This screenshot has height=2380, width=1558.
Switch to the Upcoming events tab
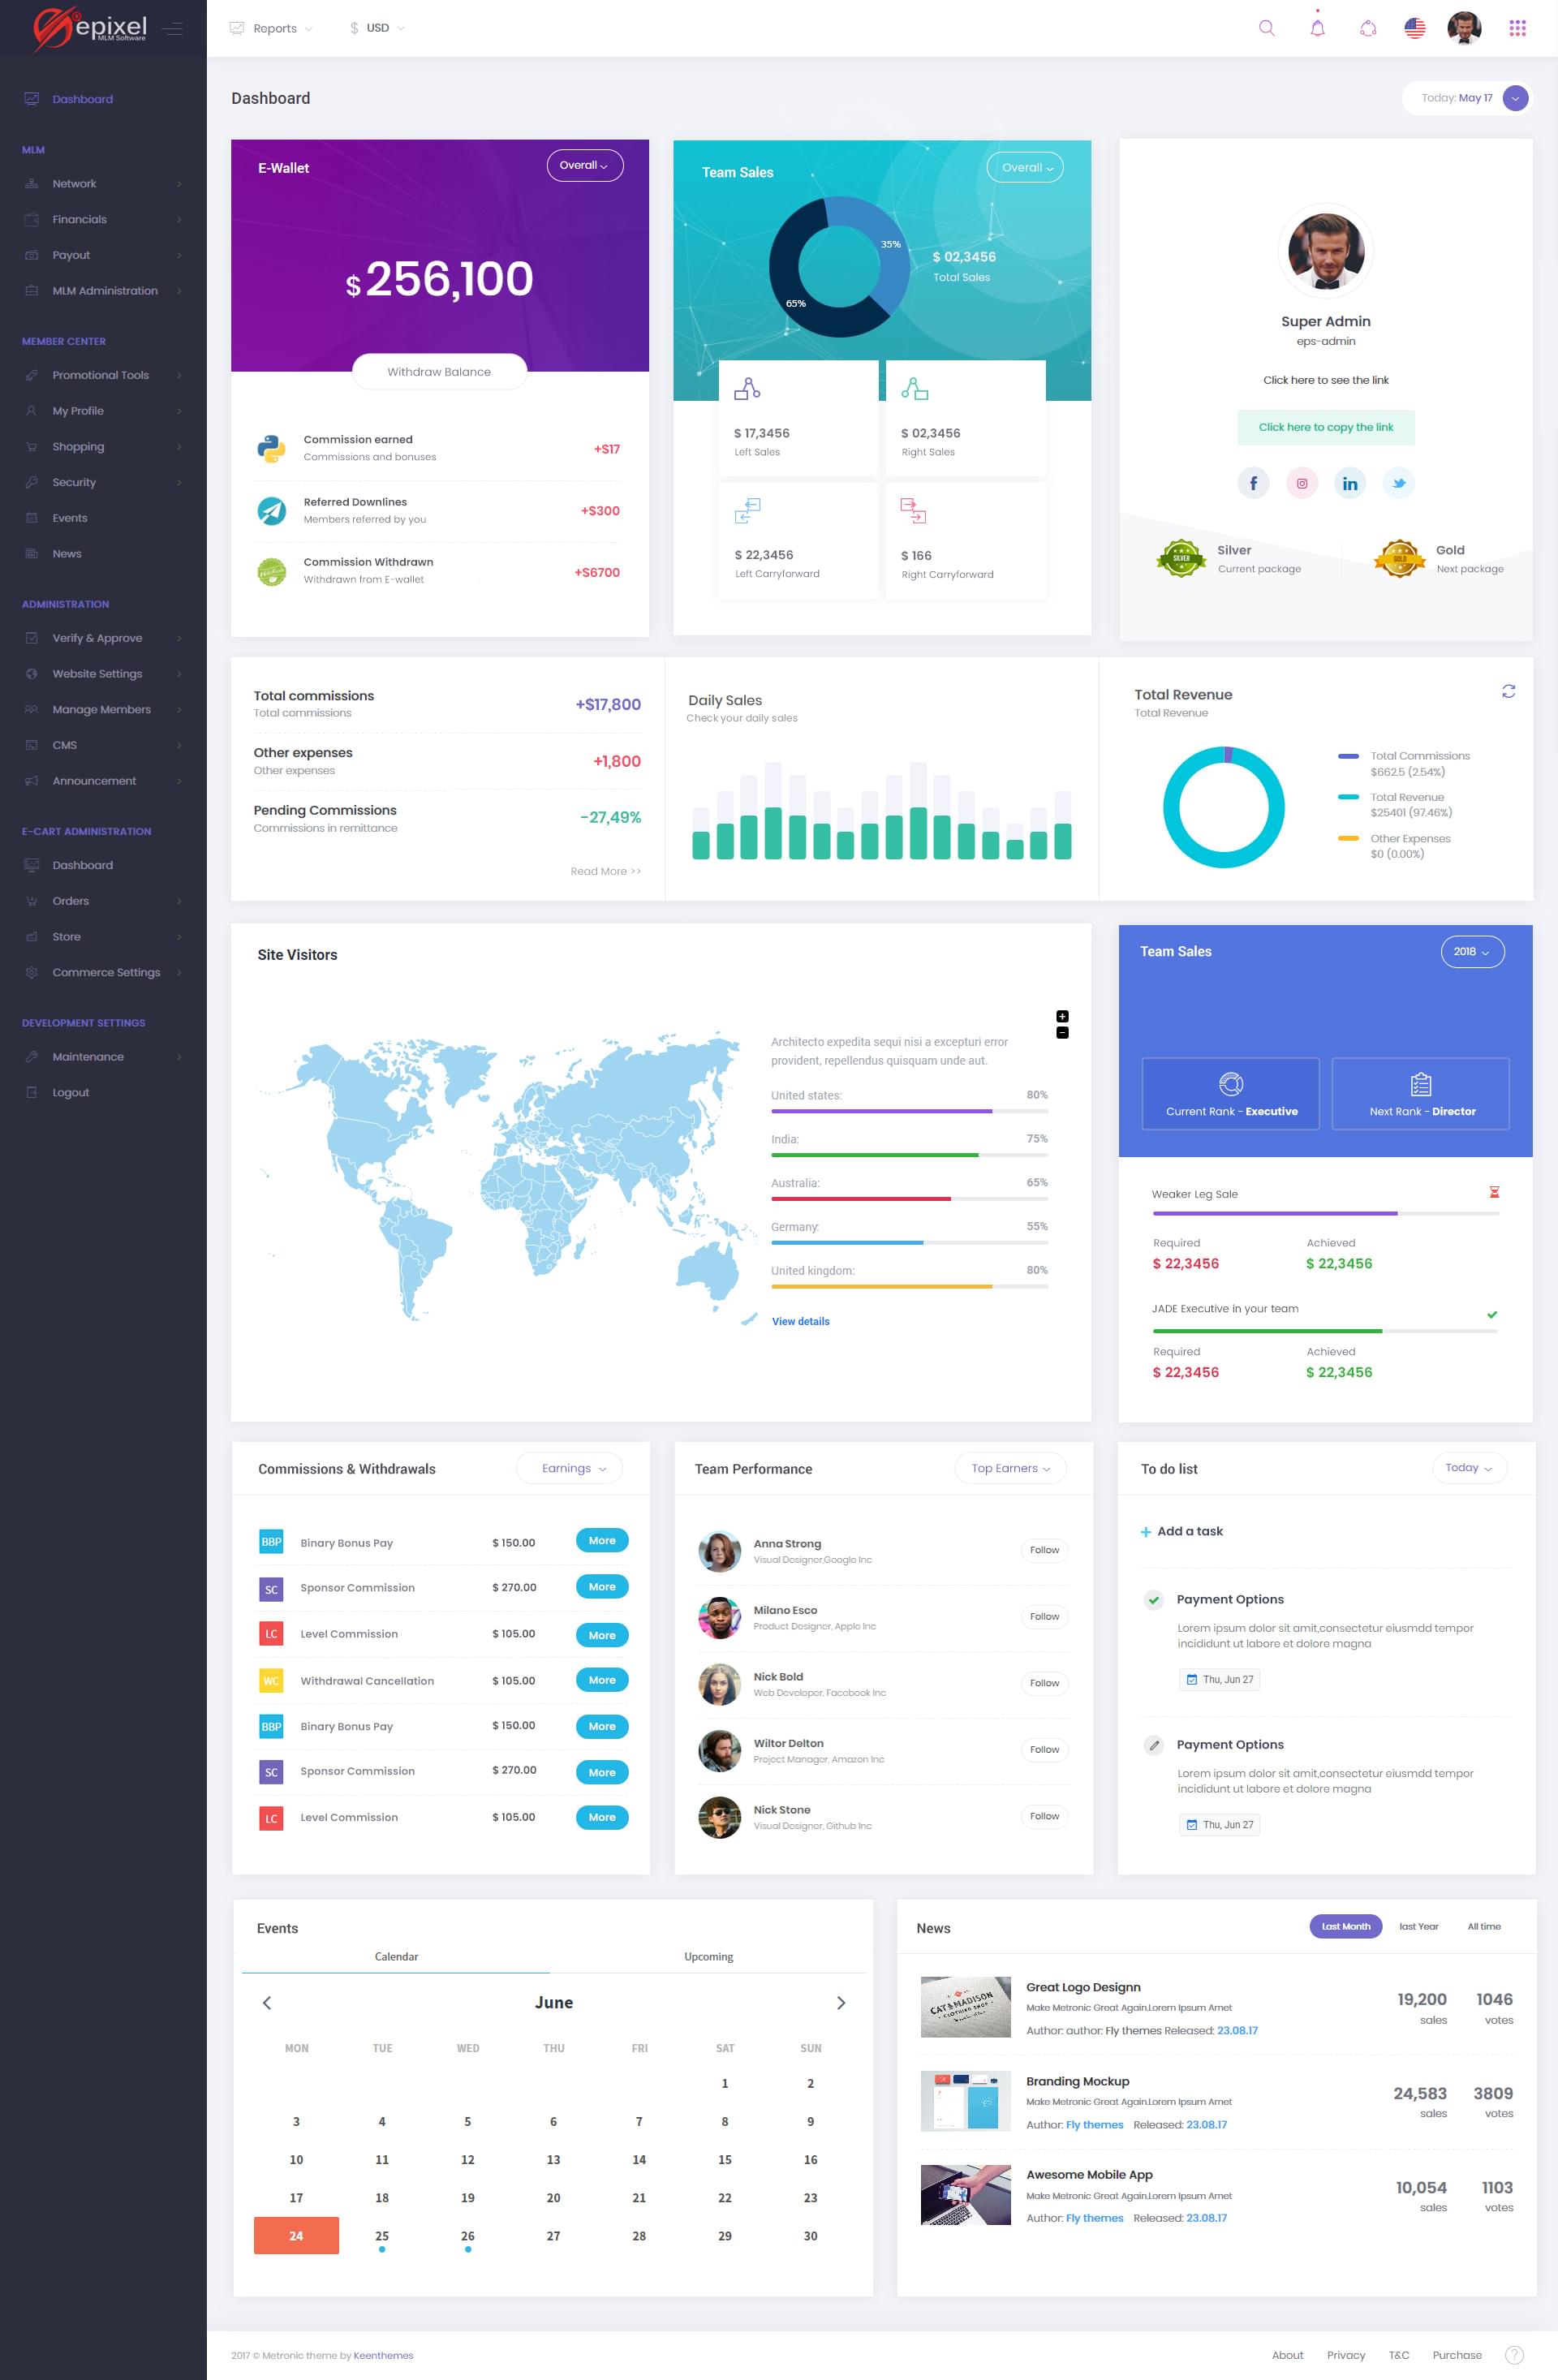(x=708, y=1956)
